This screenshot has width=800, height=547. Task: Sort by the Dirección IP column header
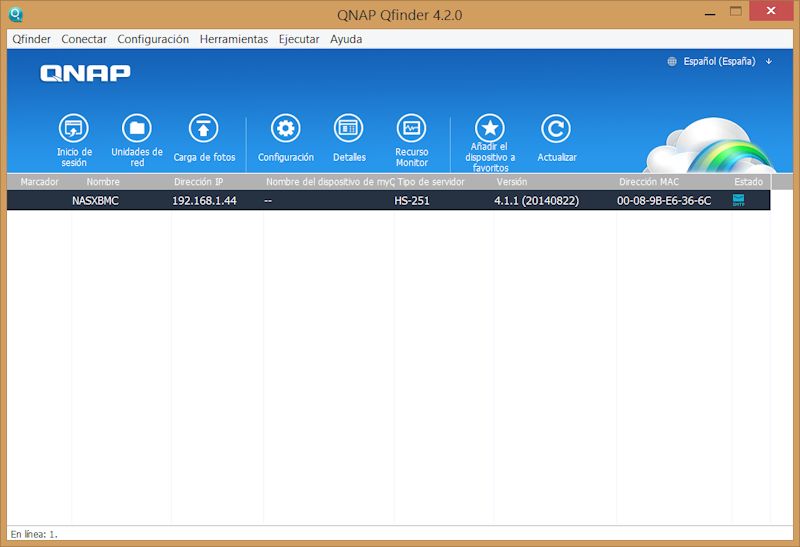[198, 182]
